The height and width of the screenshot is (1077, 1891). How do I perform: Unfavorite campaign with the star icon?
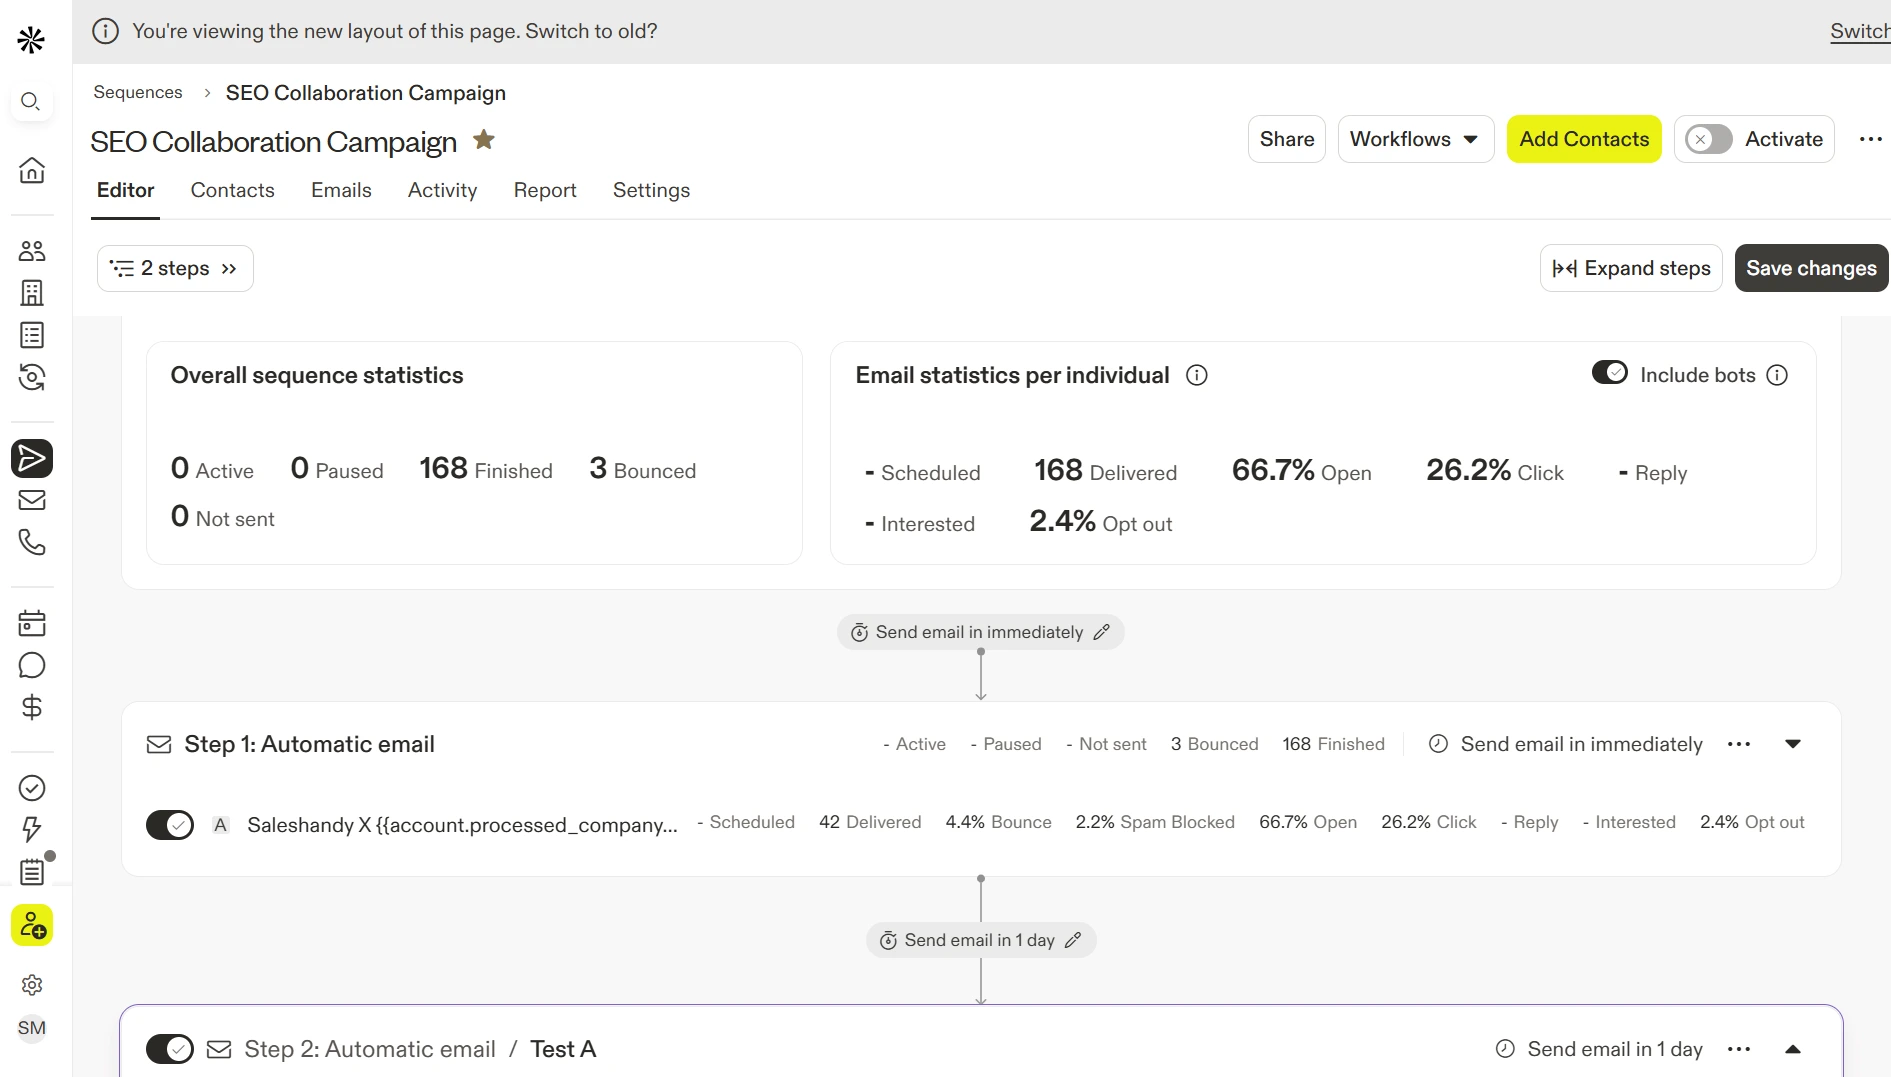click(x=484, y=140)
